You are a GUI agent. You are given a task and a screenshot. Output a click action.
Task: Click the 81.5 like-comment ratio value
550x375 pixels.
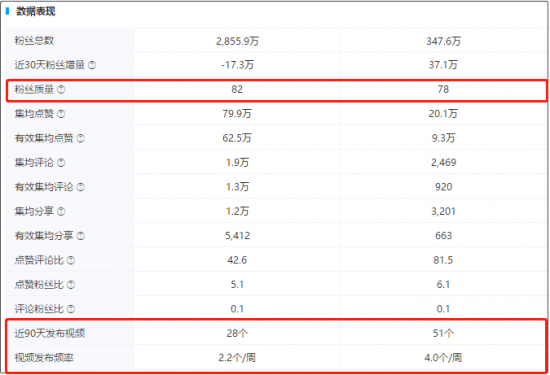click(x=443, y=260)
